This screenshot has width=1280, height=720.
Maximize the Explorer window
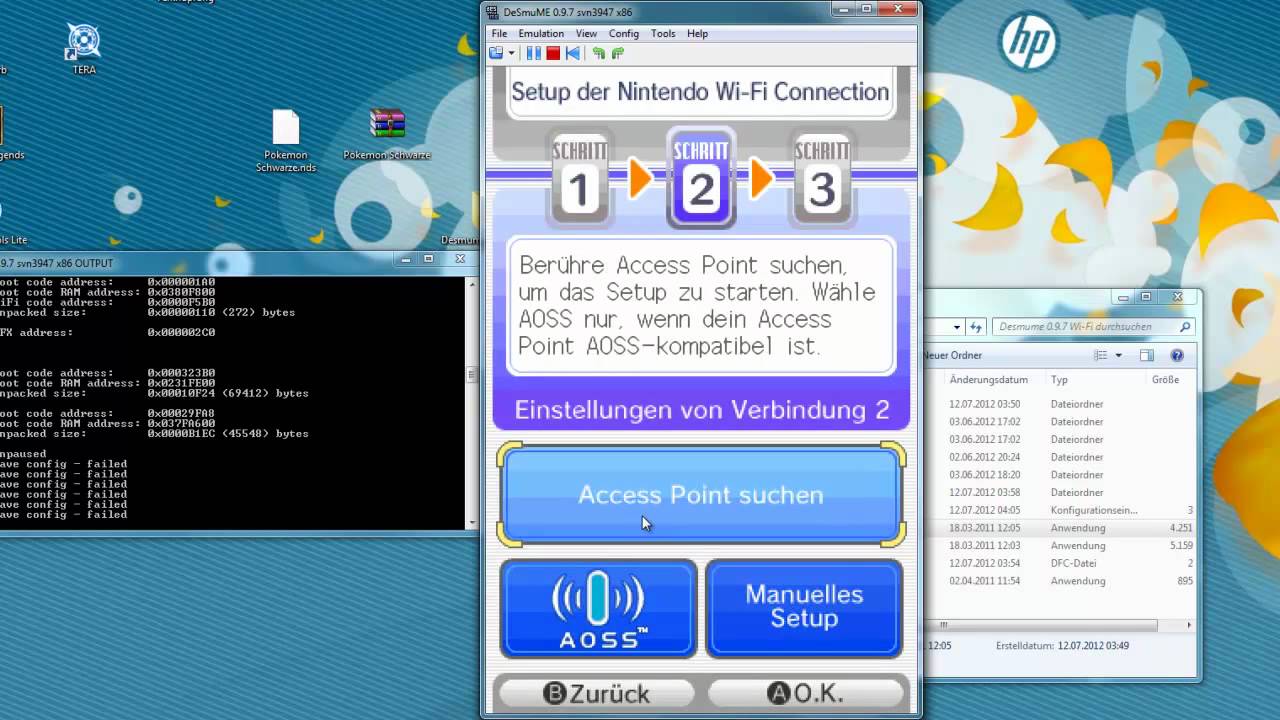click(1146, 297)
